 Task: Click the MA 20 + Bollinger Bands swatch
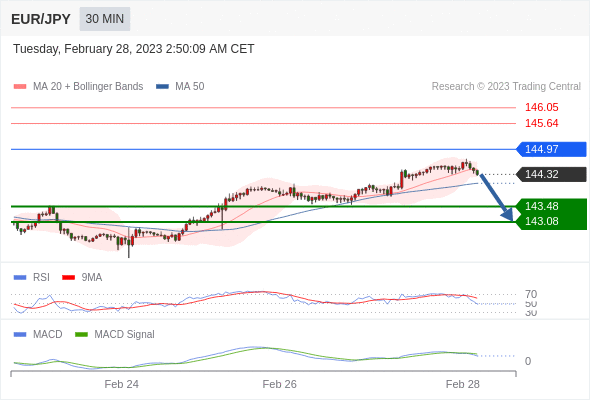(20, 87)
